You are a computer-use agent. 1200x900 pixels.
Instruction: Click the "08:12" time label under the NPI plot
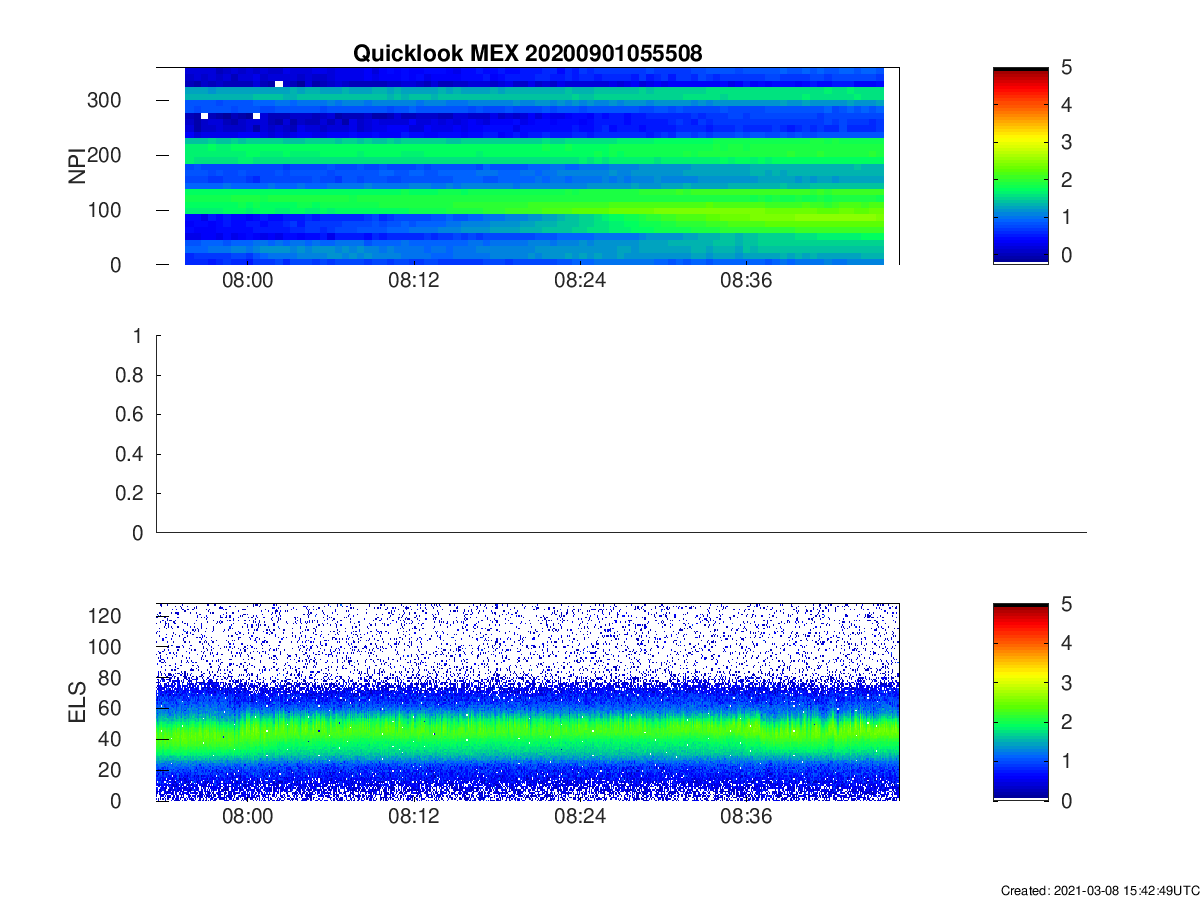click(414, 281)
